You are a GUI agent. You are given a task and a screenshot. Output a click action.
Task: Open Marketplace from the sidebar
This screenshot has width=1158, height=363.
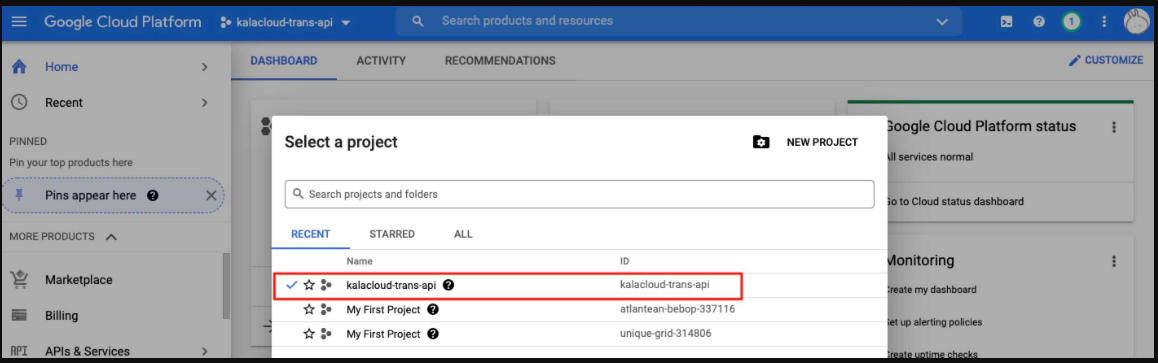(78, 280)
